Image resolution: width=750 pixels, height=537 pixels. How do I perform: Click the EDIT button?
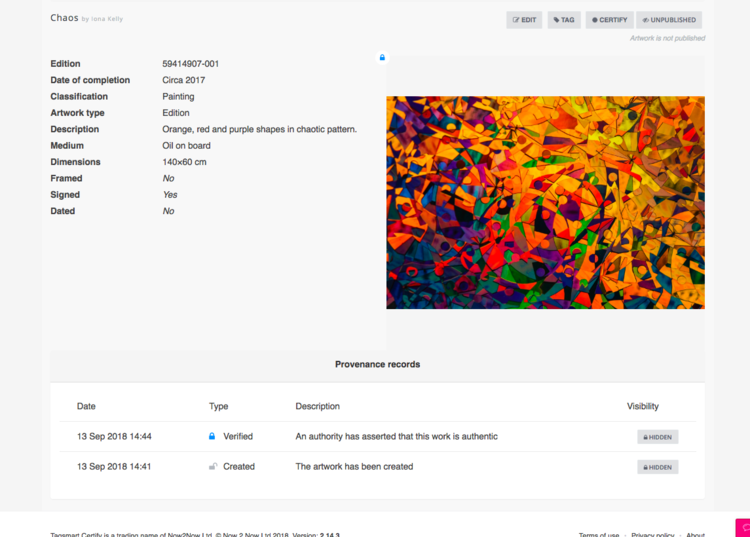(x=524, y=20)
